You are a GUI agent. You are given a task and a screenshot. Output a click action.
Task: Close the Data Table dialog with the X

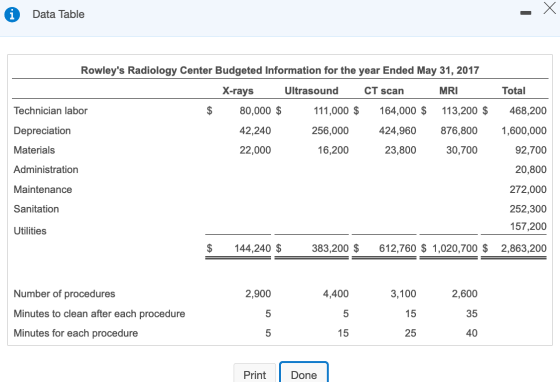(550, 8)
